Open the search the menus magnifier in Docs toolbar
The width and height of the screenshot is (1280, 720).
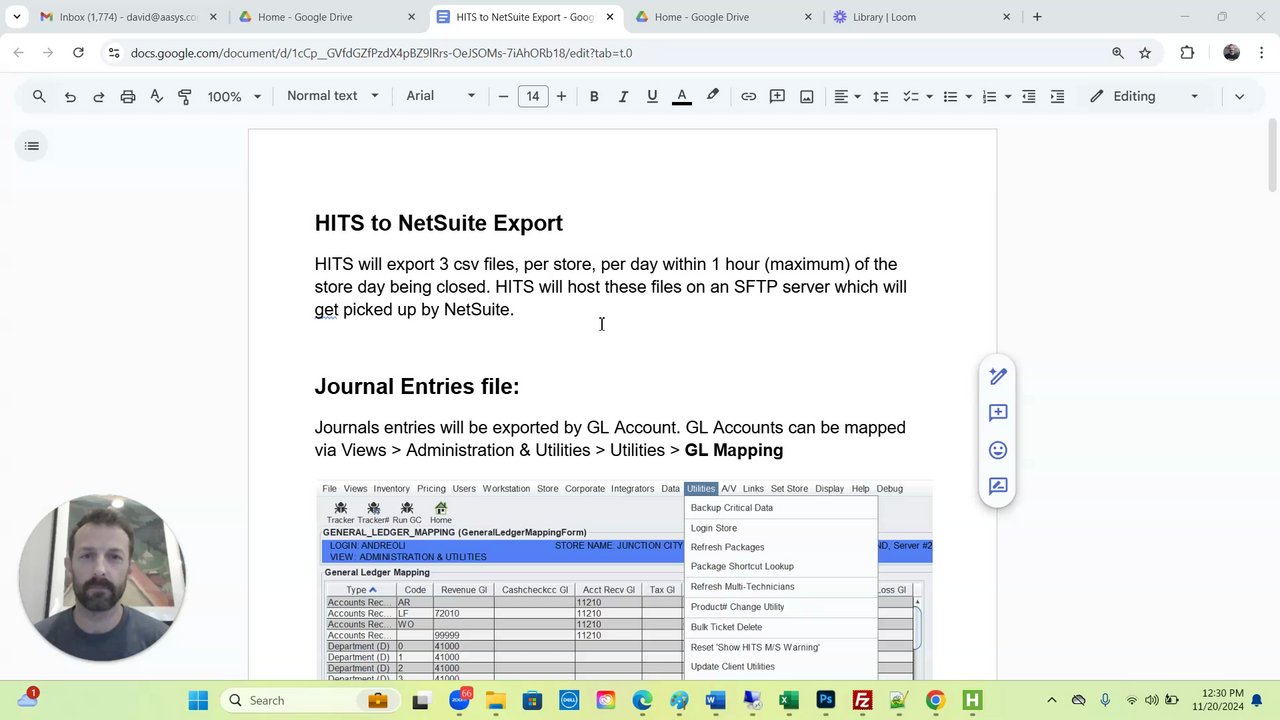[x=39, y=96]
